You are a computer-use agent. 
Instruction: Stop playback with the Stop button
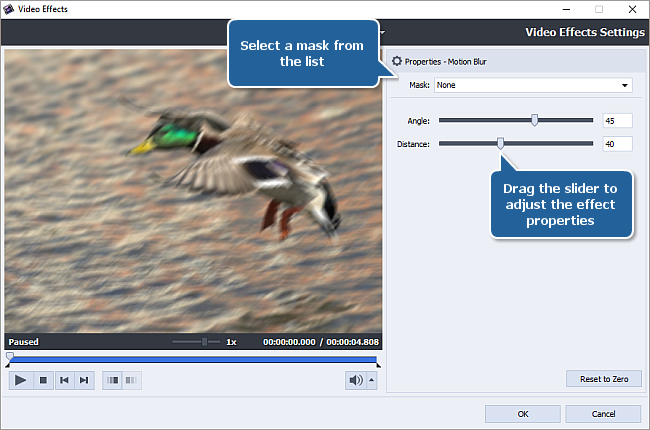pyautogui.click(x=43, y=380)
